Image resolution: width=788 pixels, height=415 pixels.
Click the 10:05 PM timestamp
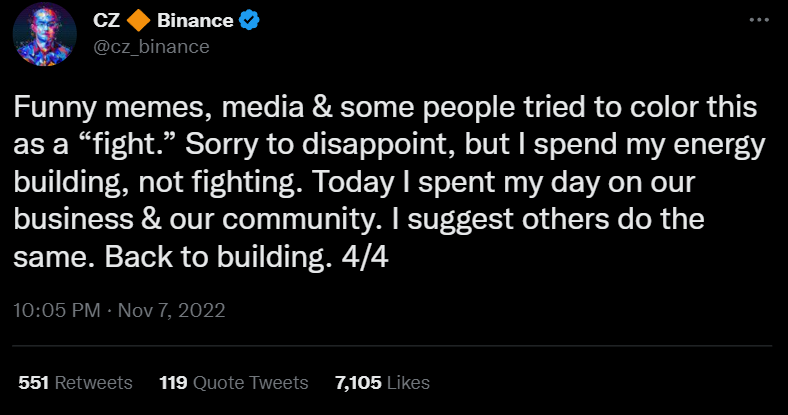[56, 310]
